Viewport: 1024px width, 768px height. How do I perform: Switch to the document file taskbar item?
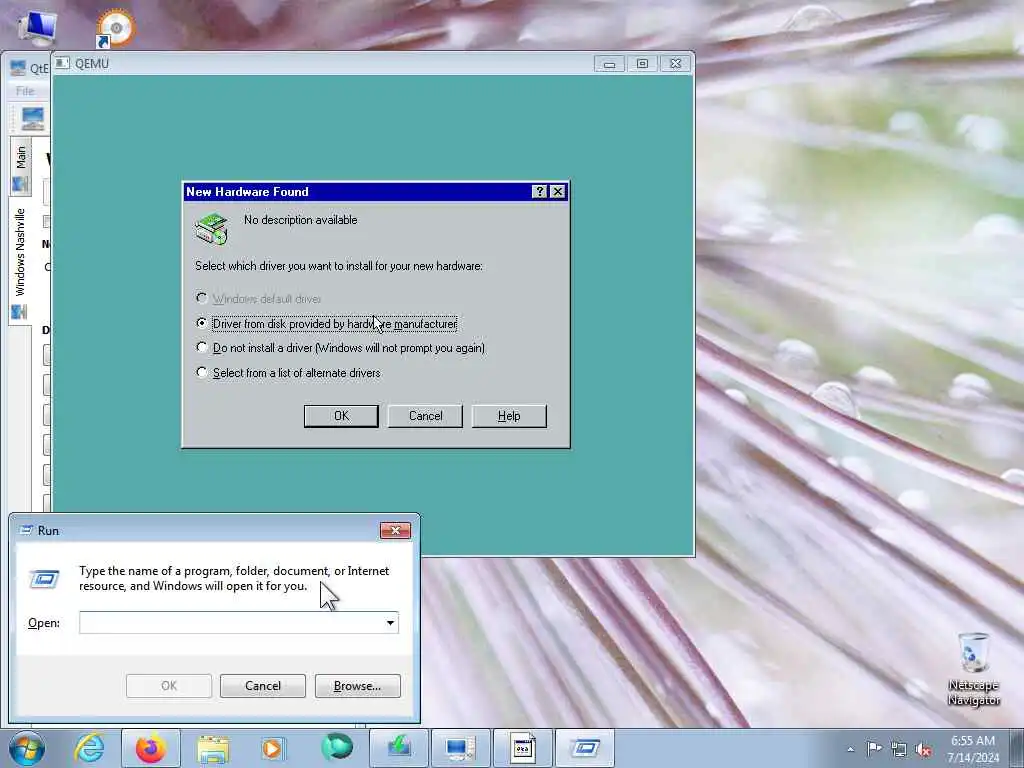tap(522, 748)
